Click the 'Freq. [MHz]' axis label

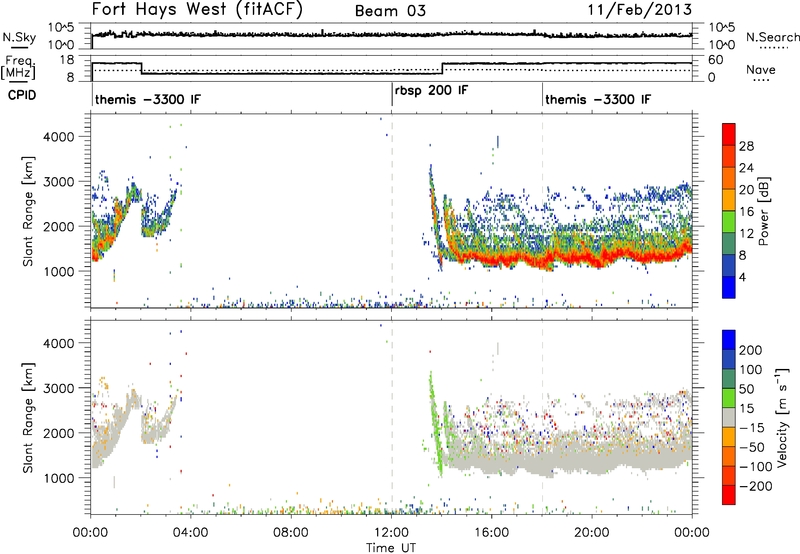click(18, 68)
